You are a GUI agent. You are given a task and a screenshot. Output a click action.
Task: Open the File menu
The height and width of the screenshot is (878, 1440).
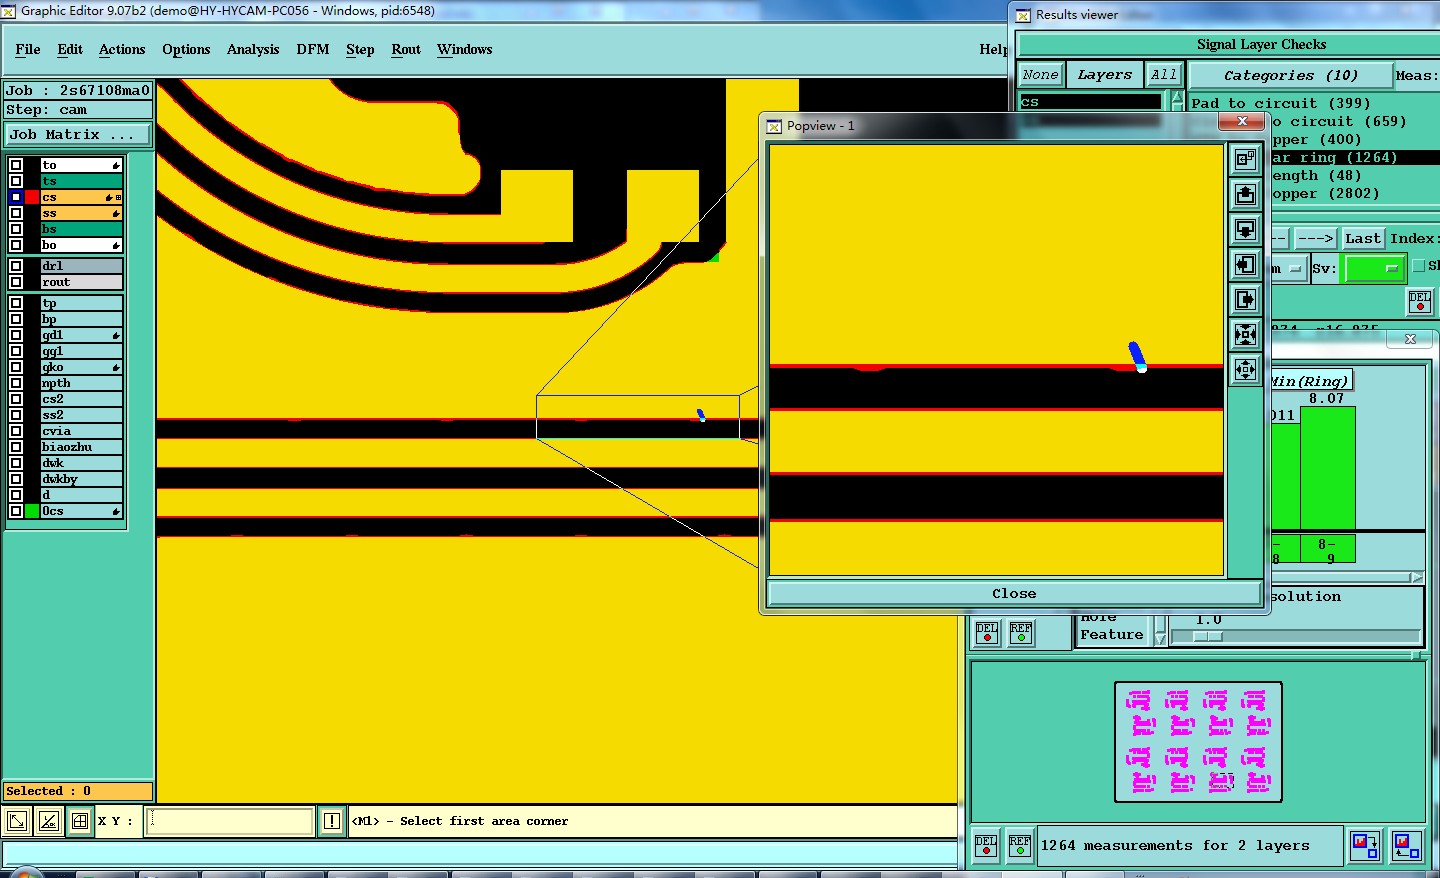tap(28, 49)
